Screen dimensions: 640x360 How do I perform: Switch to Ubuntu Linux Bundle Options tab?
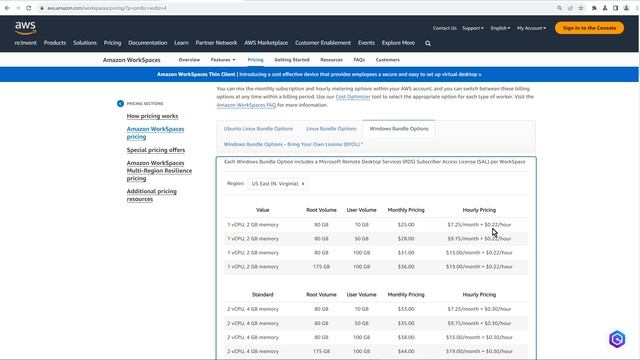click(258, 129)
